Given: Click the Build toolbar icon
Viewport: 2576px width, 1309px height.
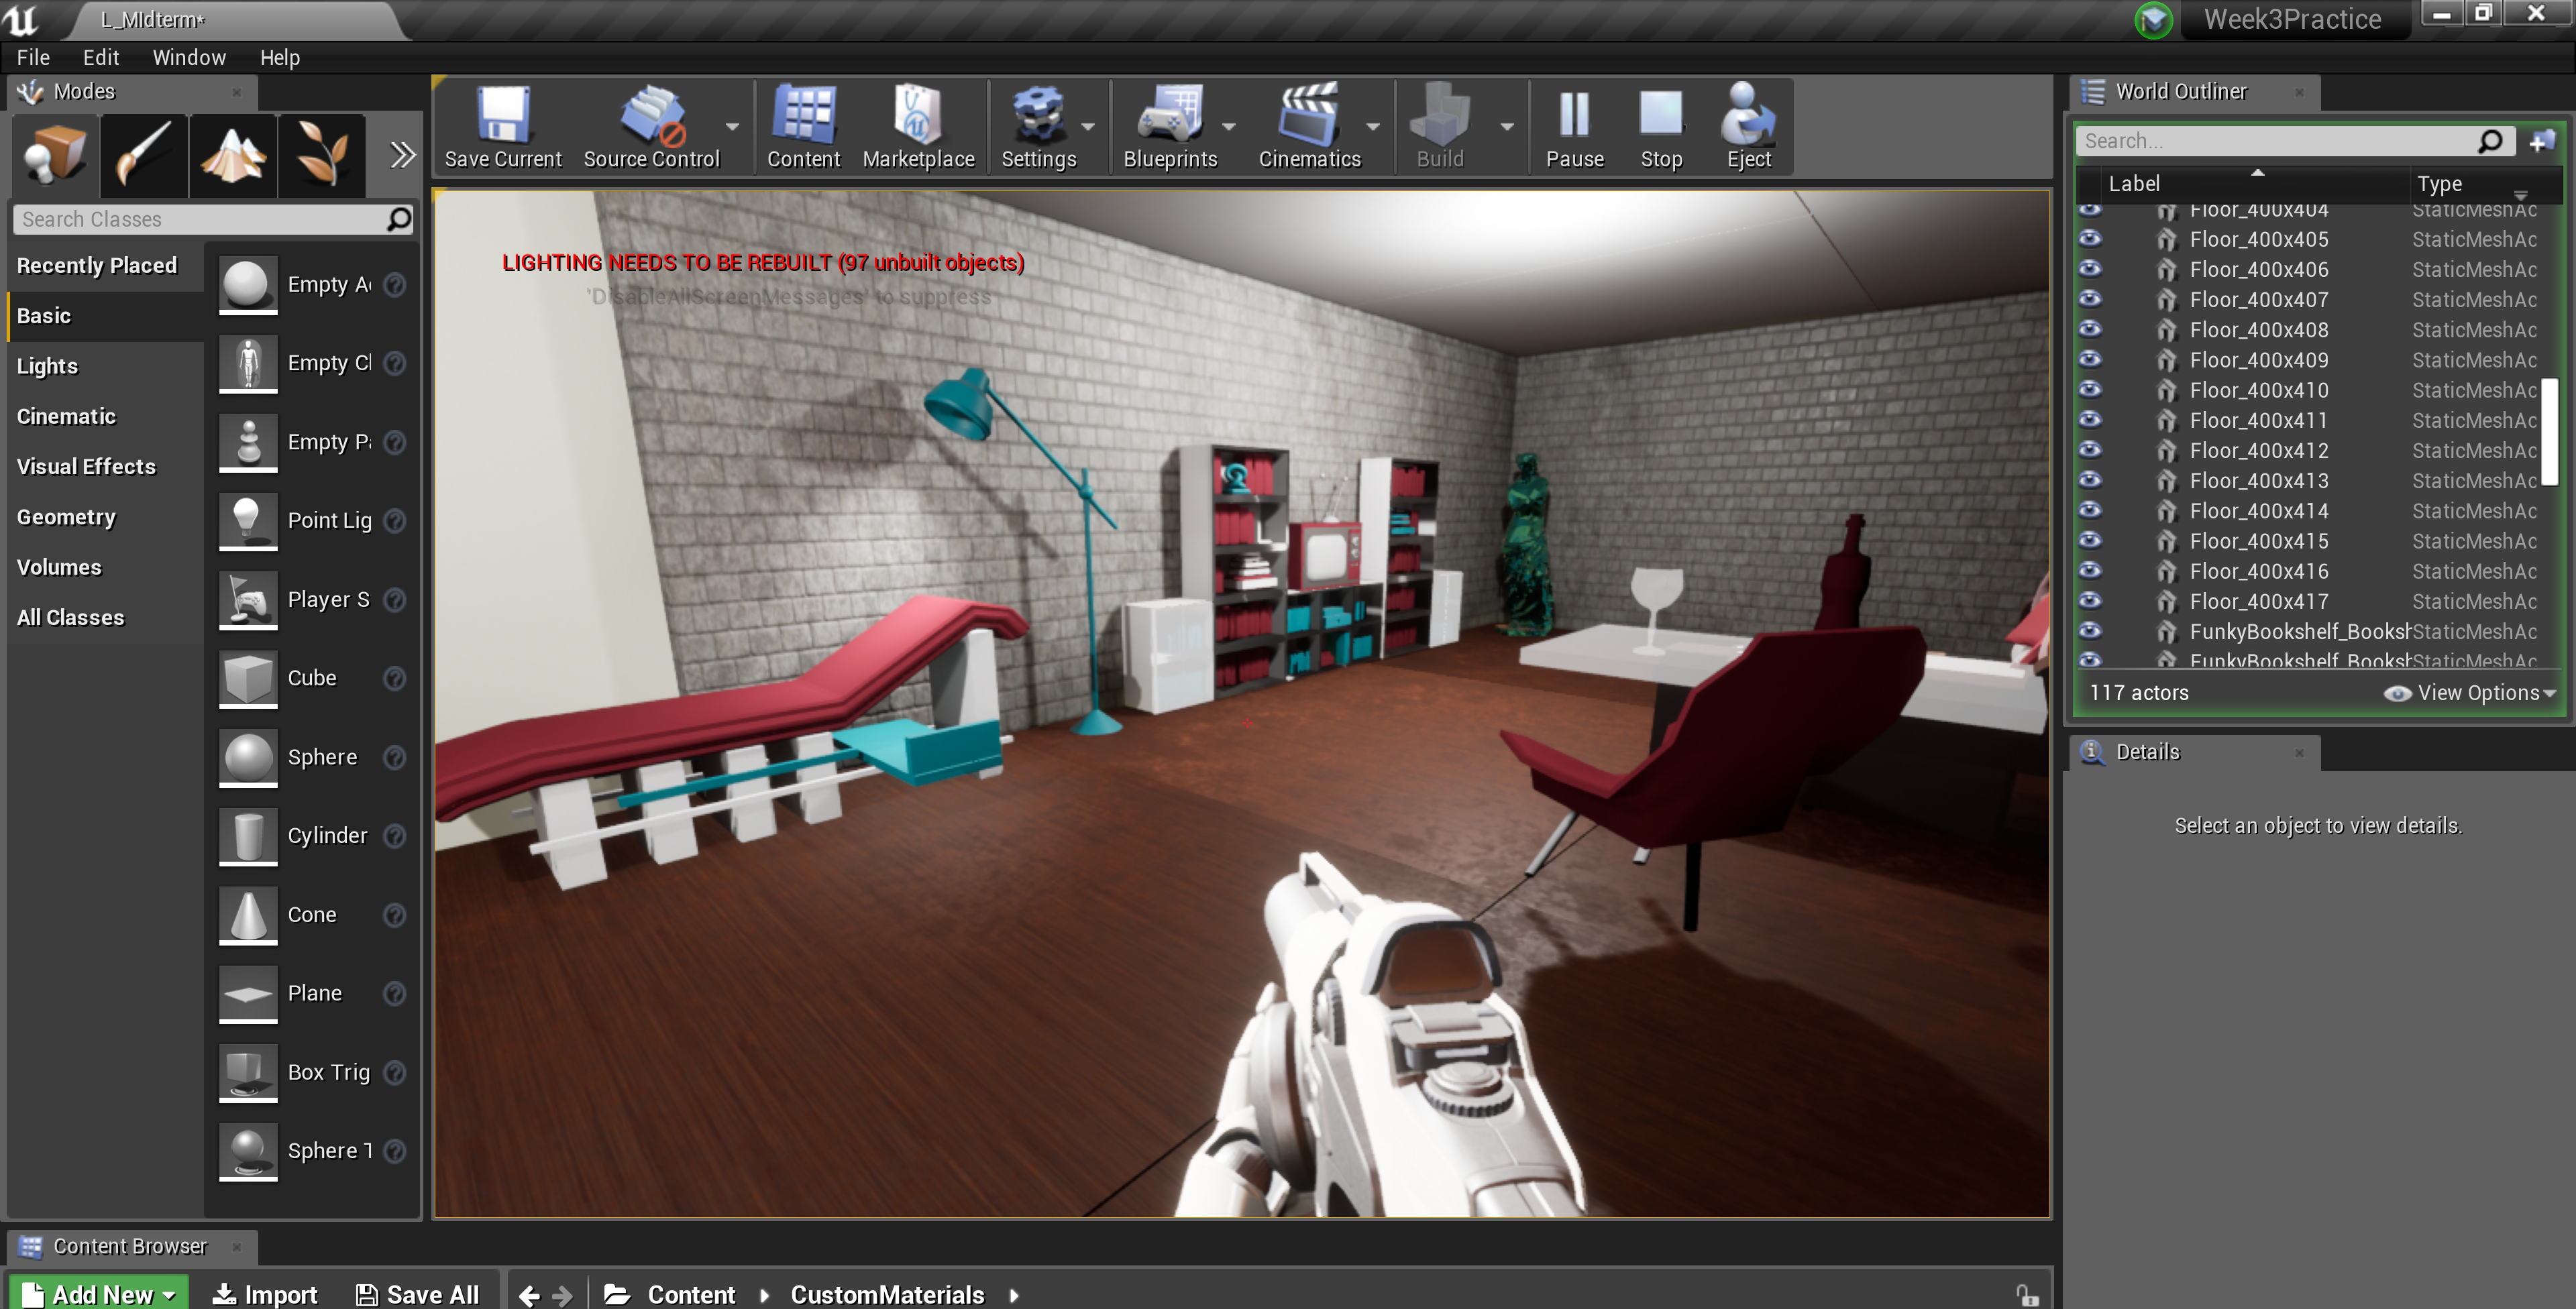Looking at the screenshot, I should tap(1440, 127).
